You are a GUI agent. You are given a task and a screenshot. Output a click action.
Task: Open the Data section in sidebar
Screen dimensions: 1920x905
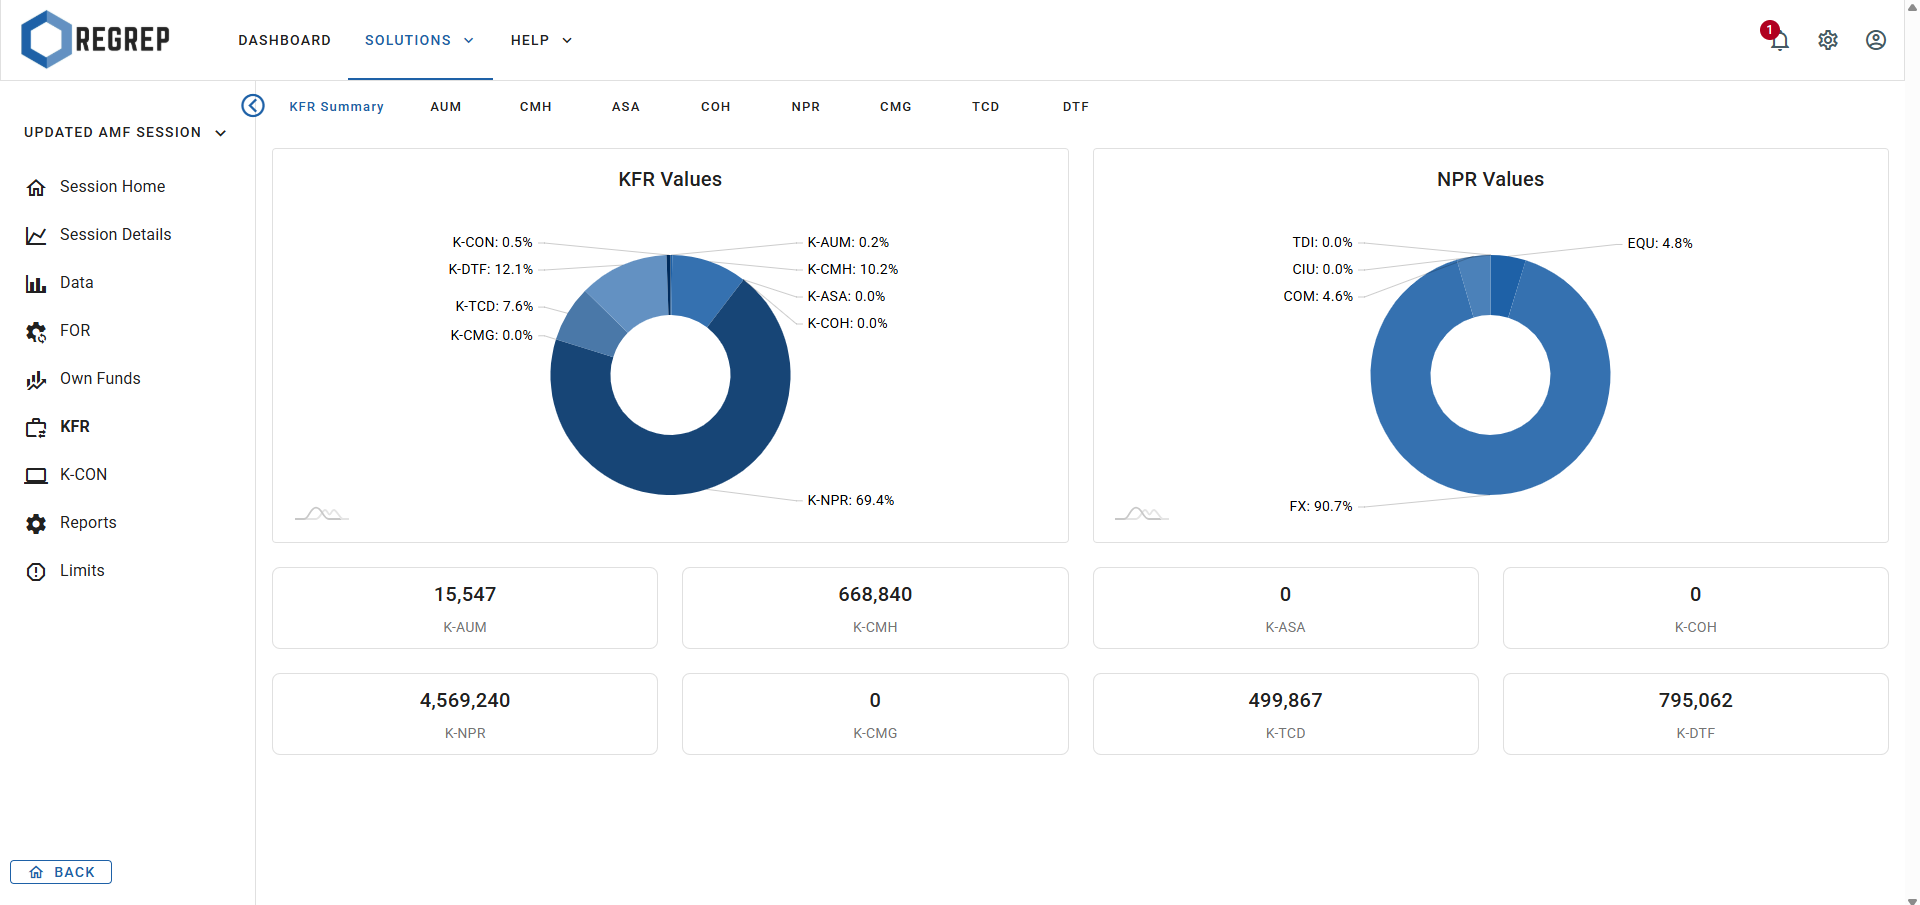click(x=76, y=282)
